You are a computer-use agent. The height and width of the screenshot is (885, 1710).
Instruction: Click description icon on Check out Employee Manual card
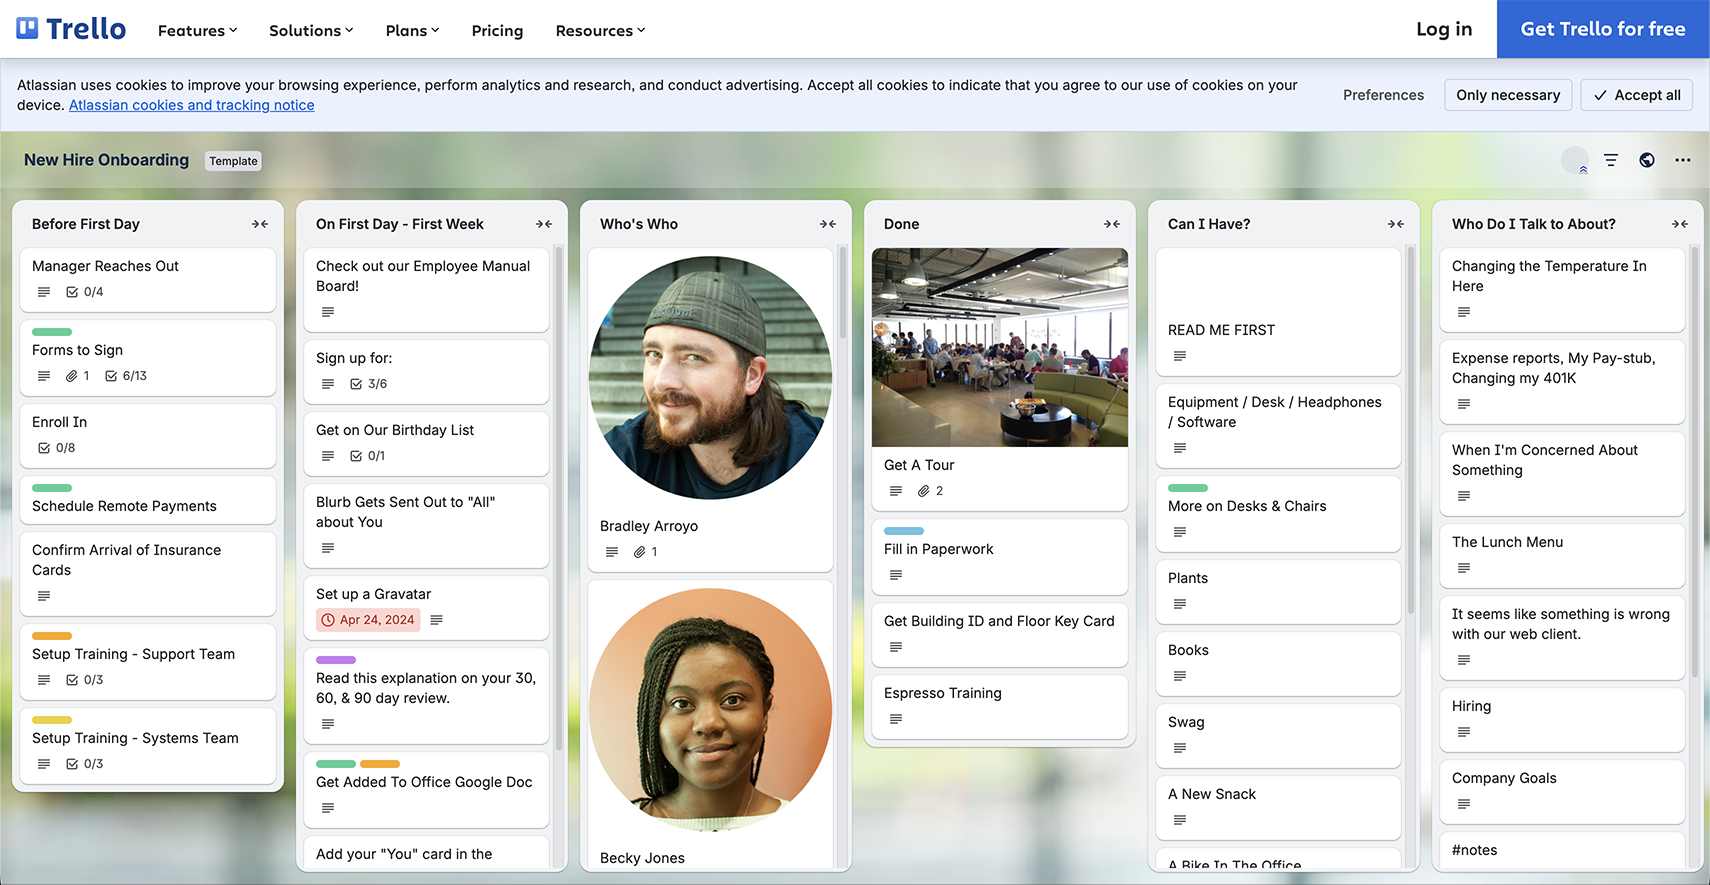click(x=328, y=312)
